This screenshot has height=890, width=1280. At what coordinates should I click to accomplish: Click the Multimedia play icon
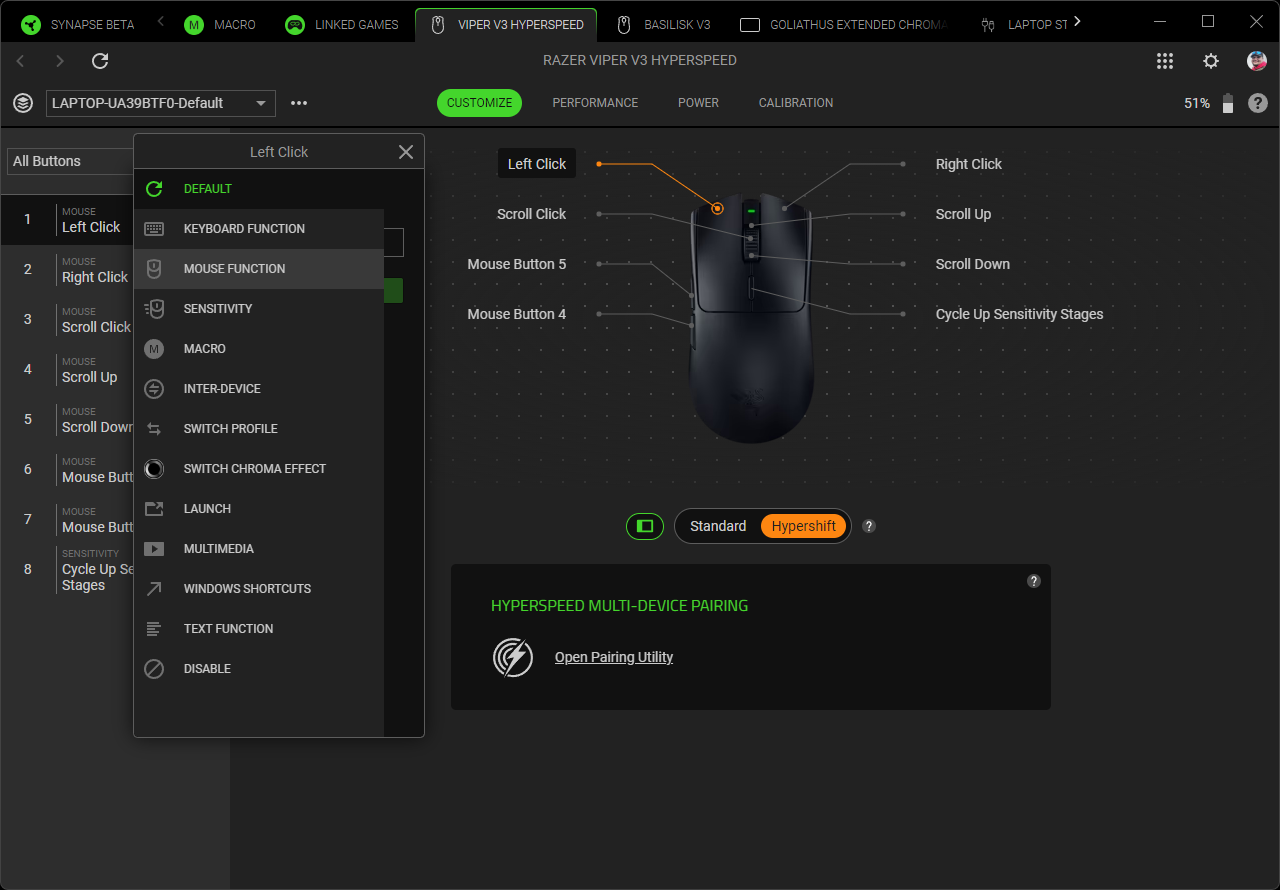(x=154, y=549)
